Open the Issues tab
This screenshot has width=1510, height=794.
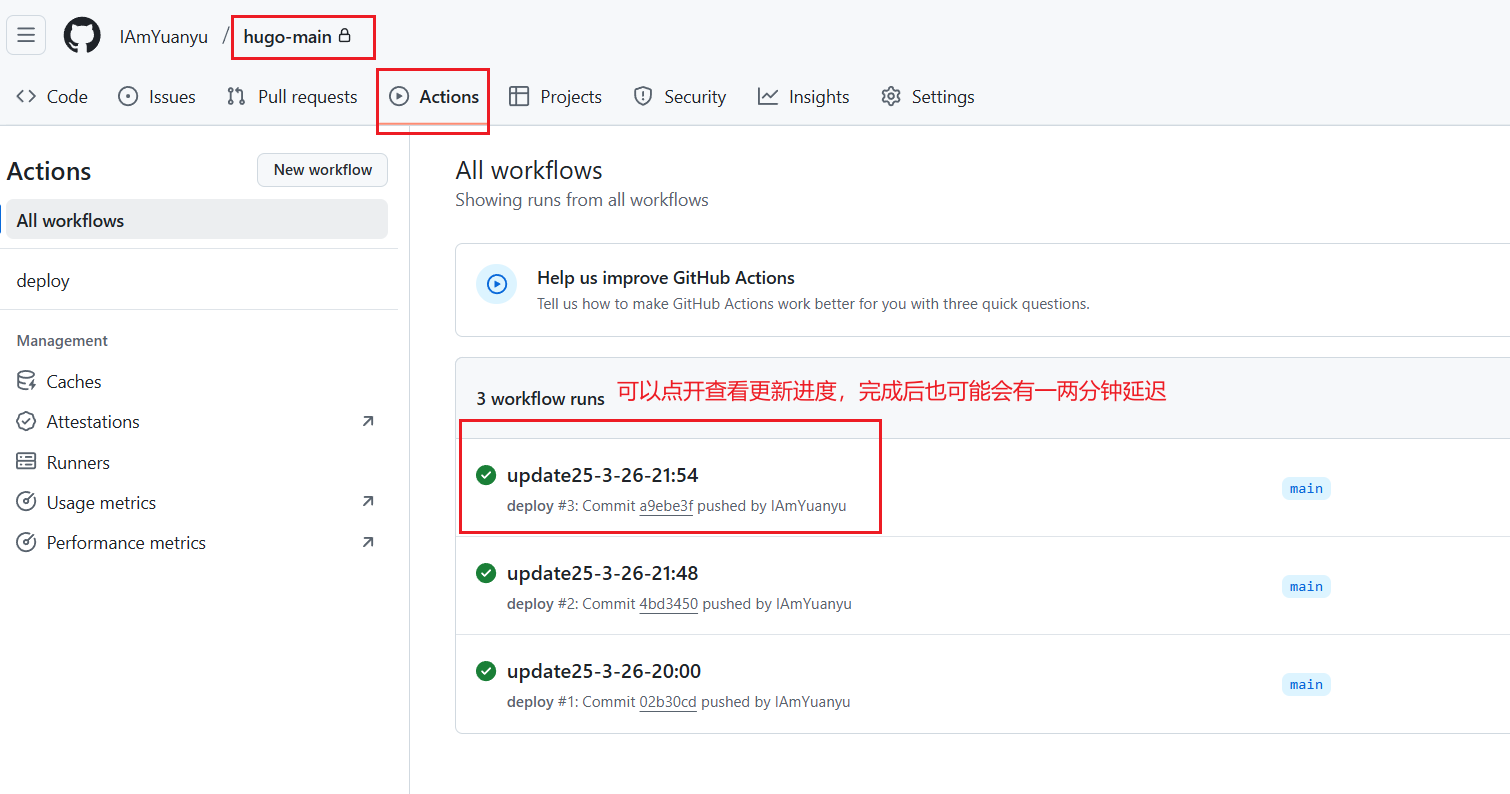coord(157,97)
